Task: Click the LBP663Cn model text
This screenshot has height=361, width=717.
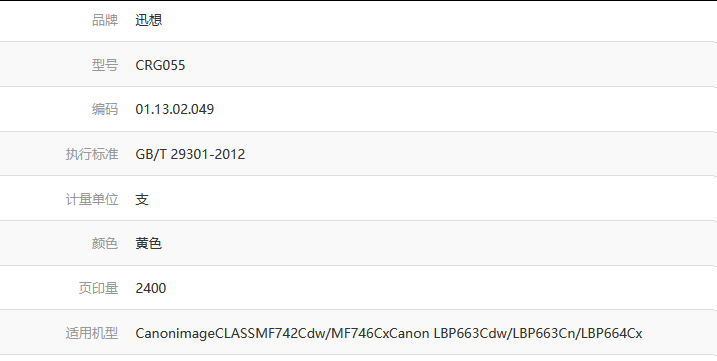Action: (544, 333)
